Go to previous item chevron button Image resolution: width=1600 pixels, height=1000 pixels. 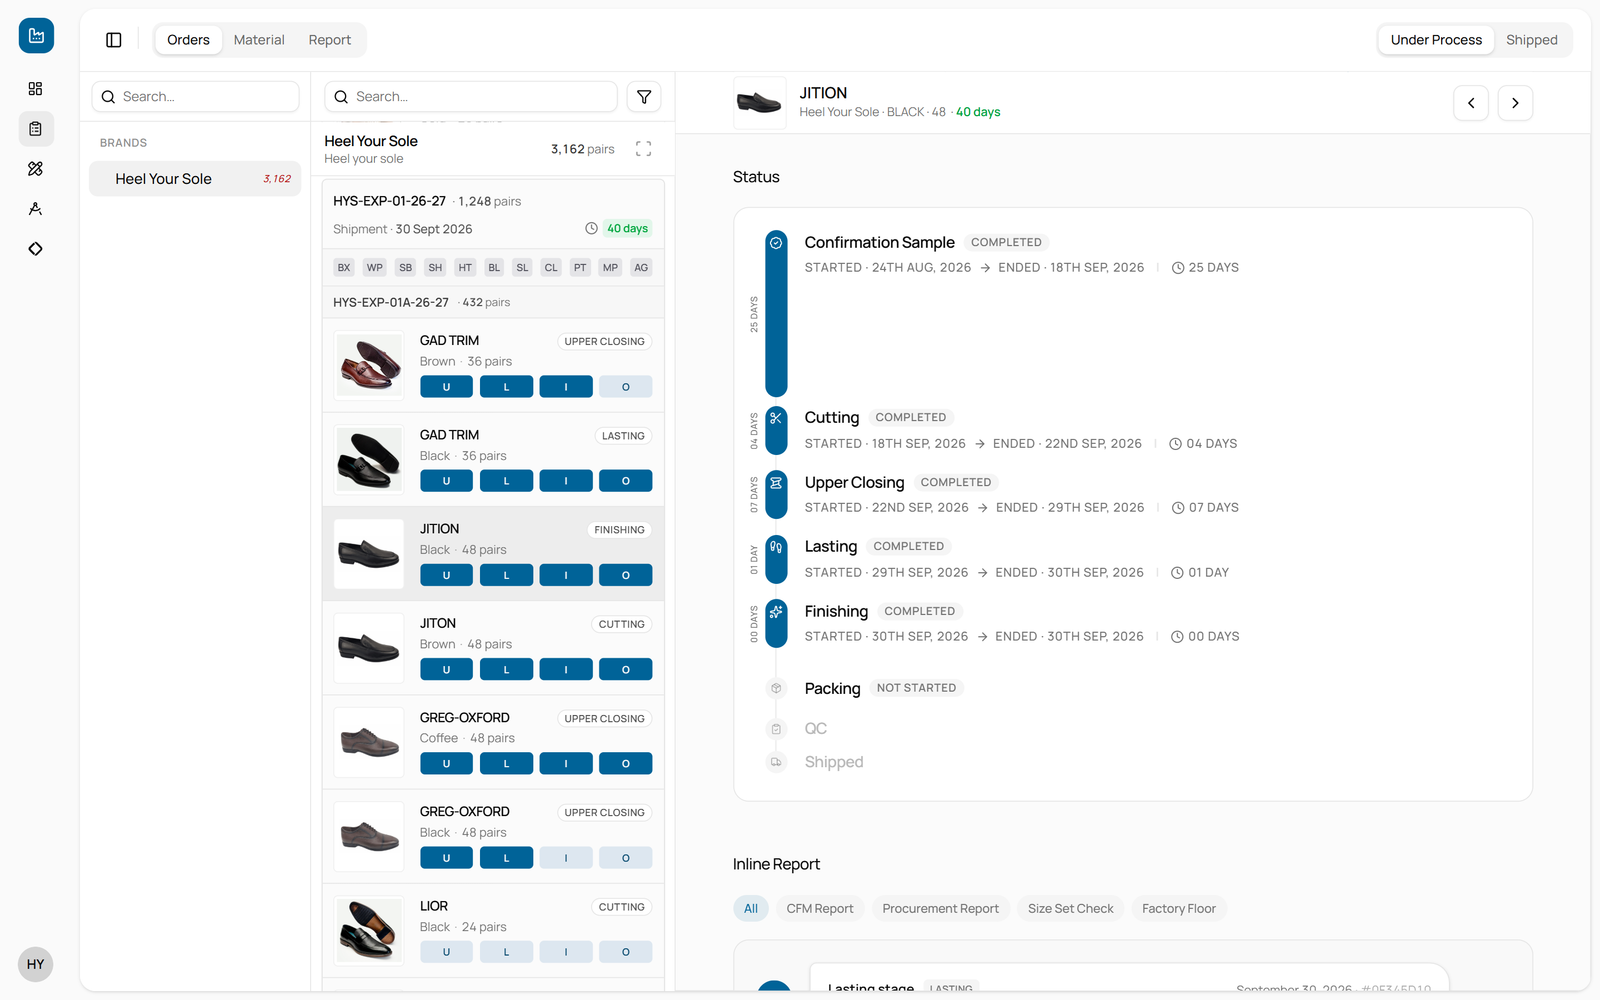tap(1471, 103)
